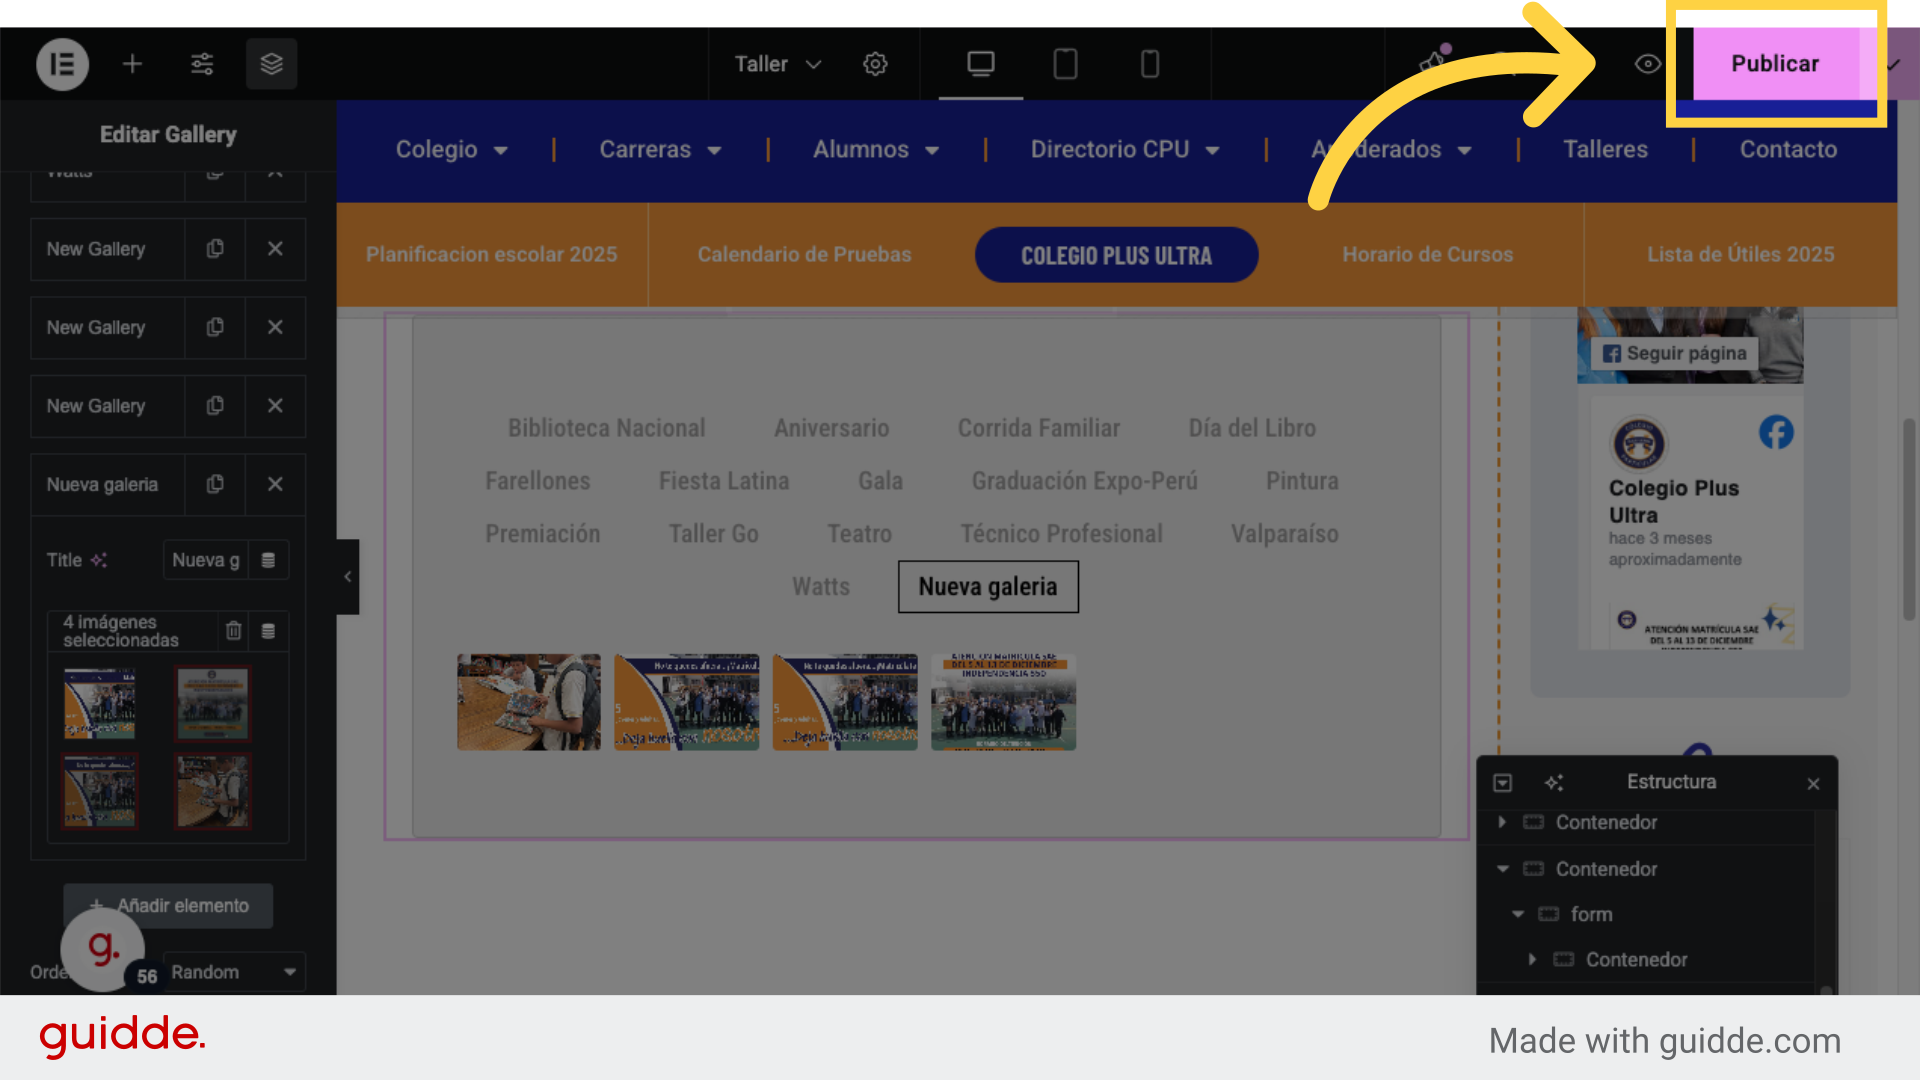Open page settings gear icon

coord(875,64)
